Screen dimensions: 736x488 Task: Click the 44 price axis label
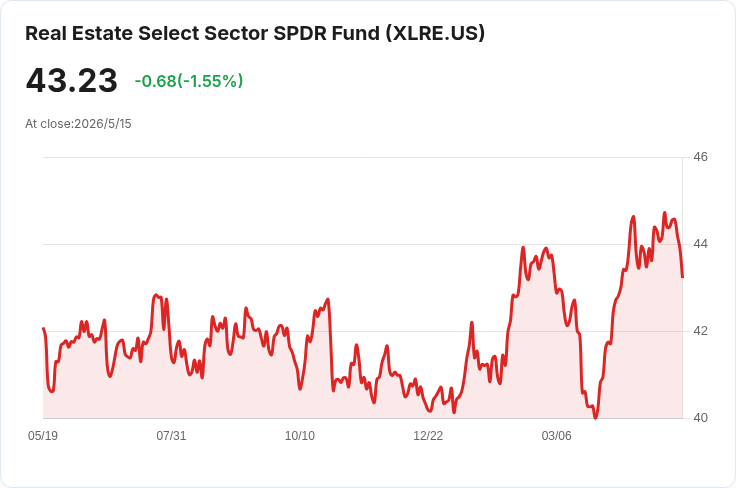point(700,244)
